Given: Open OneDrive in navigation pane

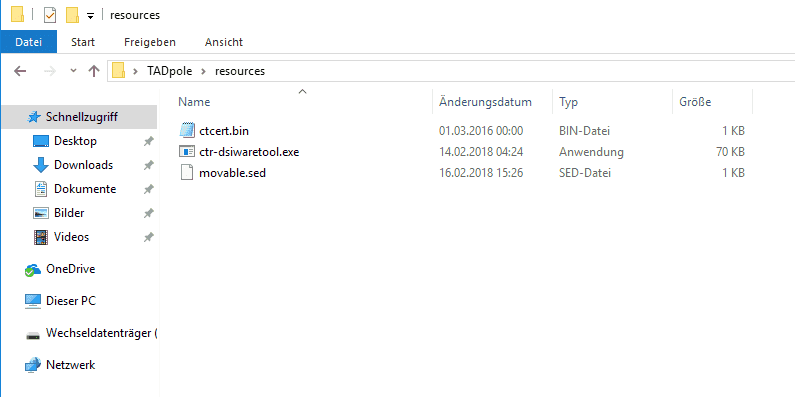Looking at the screenshot, I should click(70, 269).
